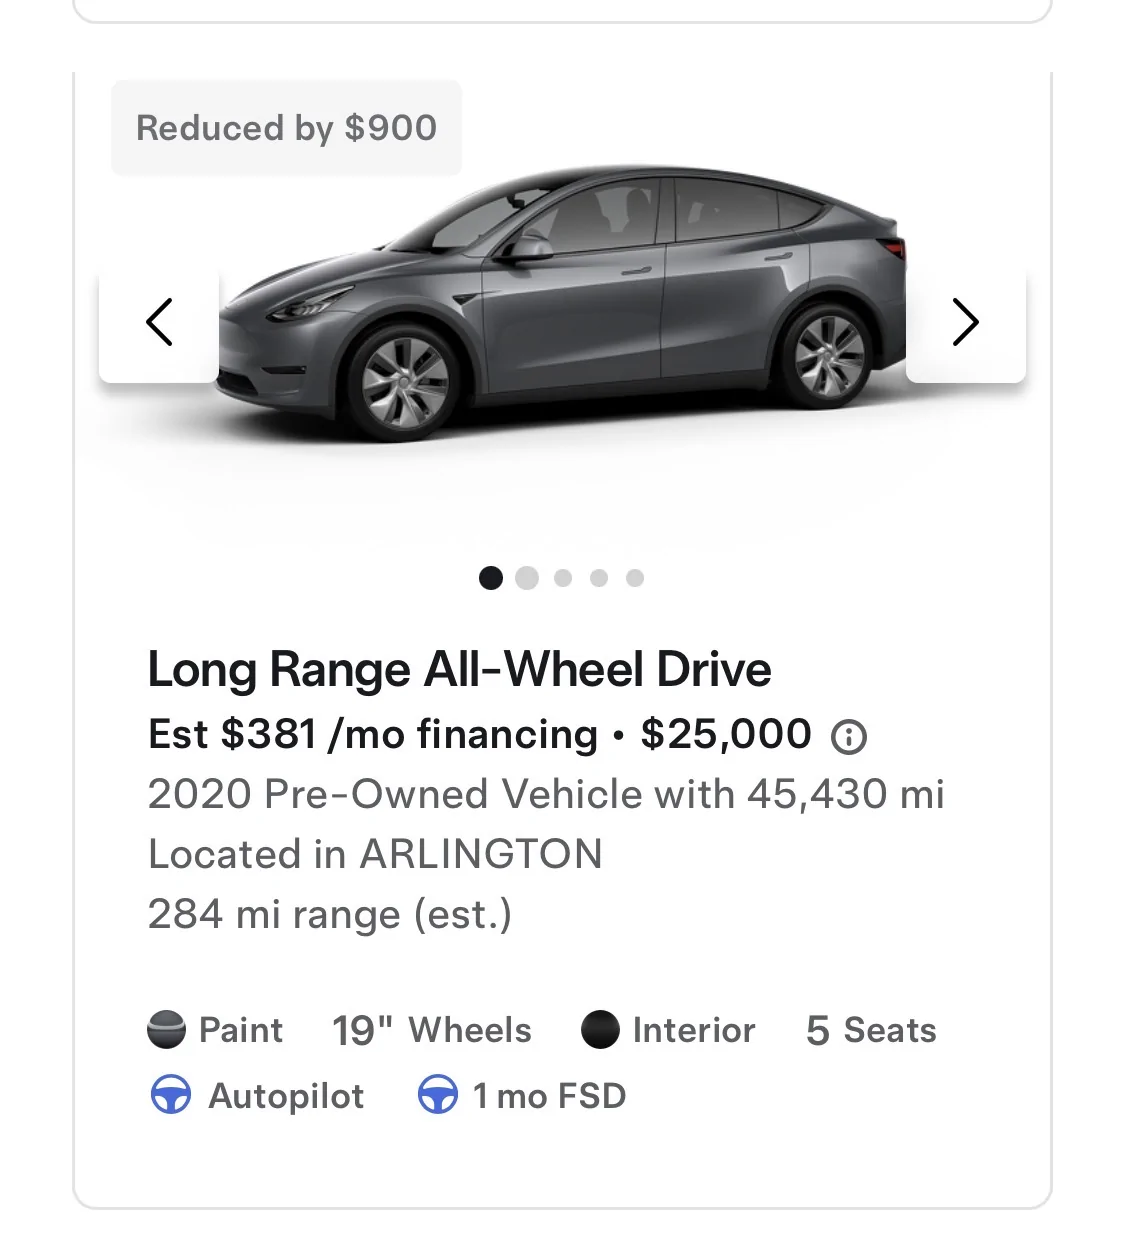Click the 19" Wheels label

tap(432, 1030)
